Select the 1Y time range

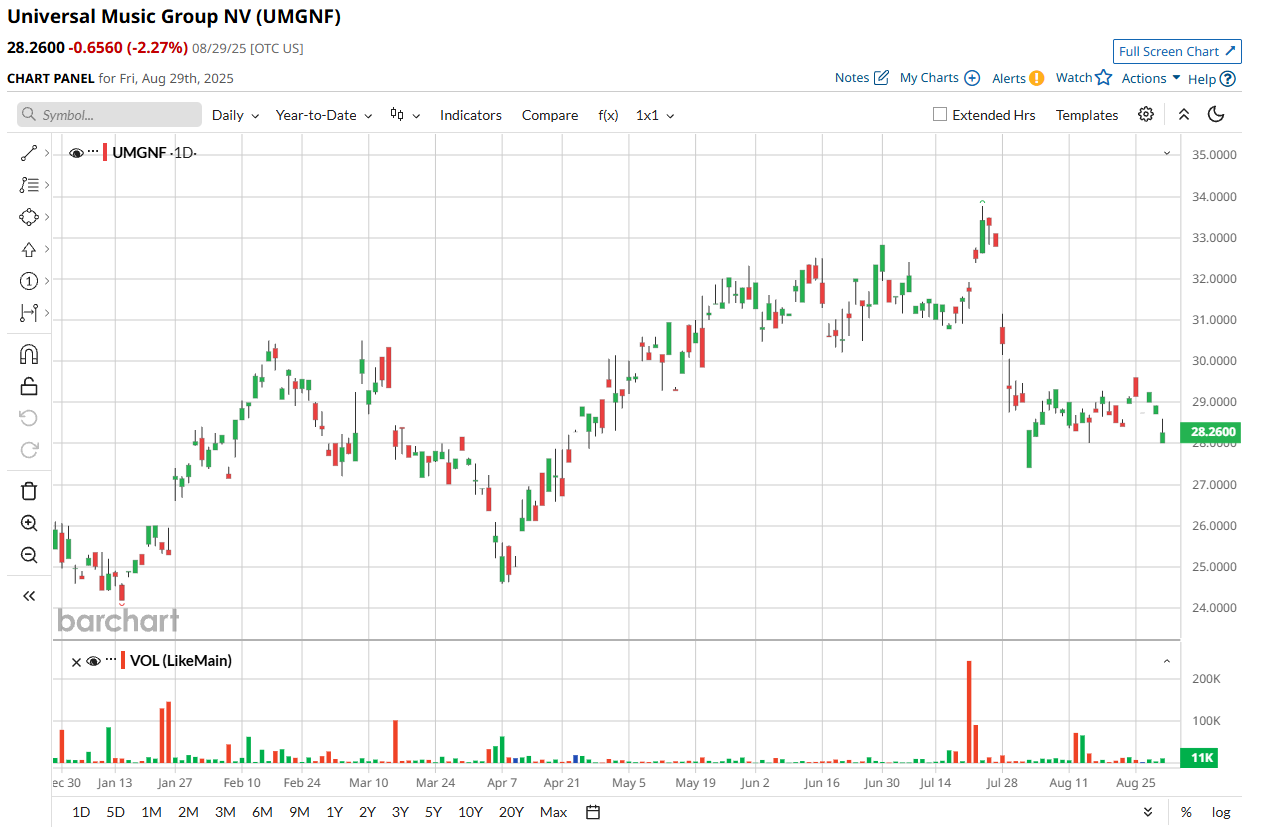pos(335,812)
